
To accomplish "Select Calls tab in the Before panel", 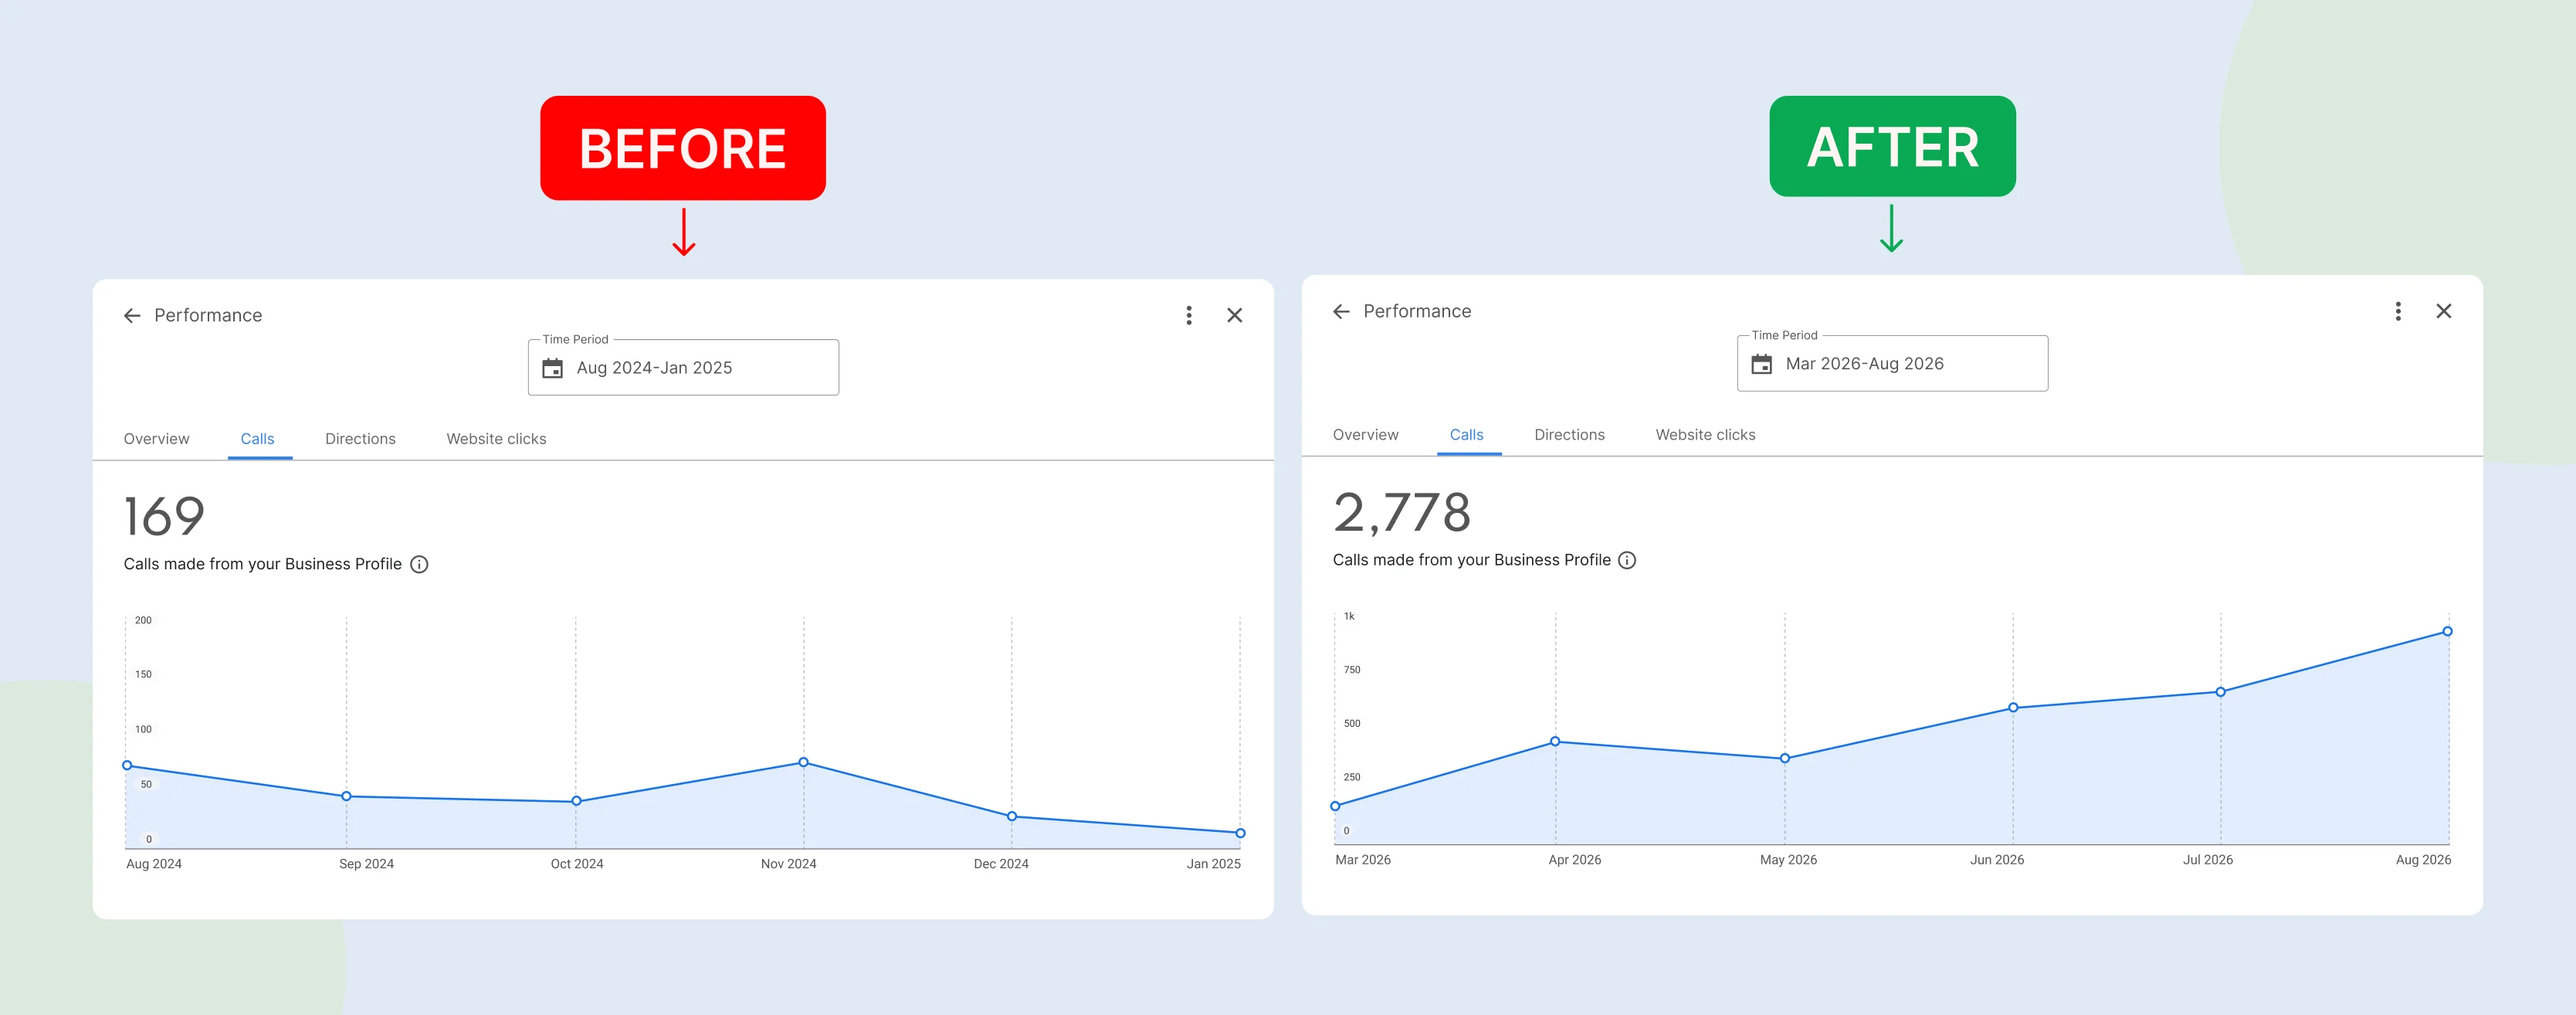I will click(x=258, y=439).
